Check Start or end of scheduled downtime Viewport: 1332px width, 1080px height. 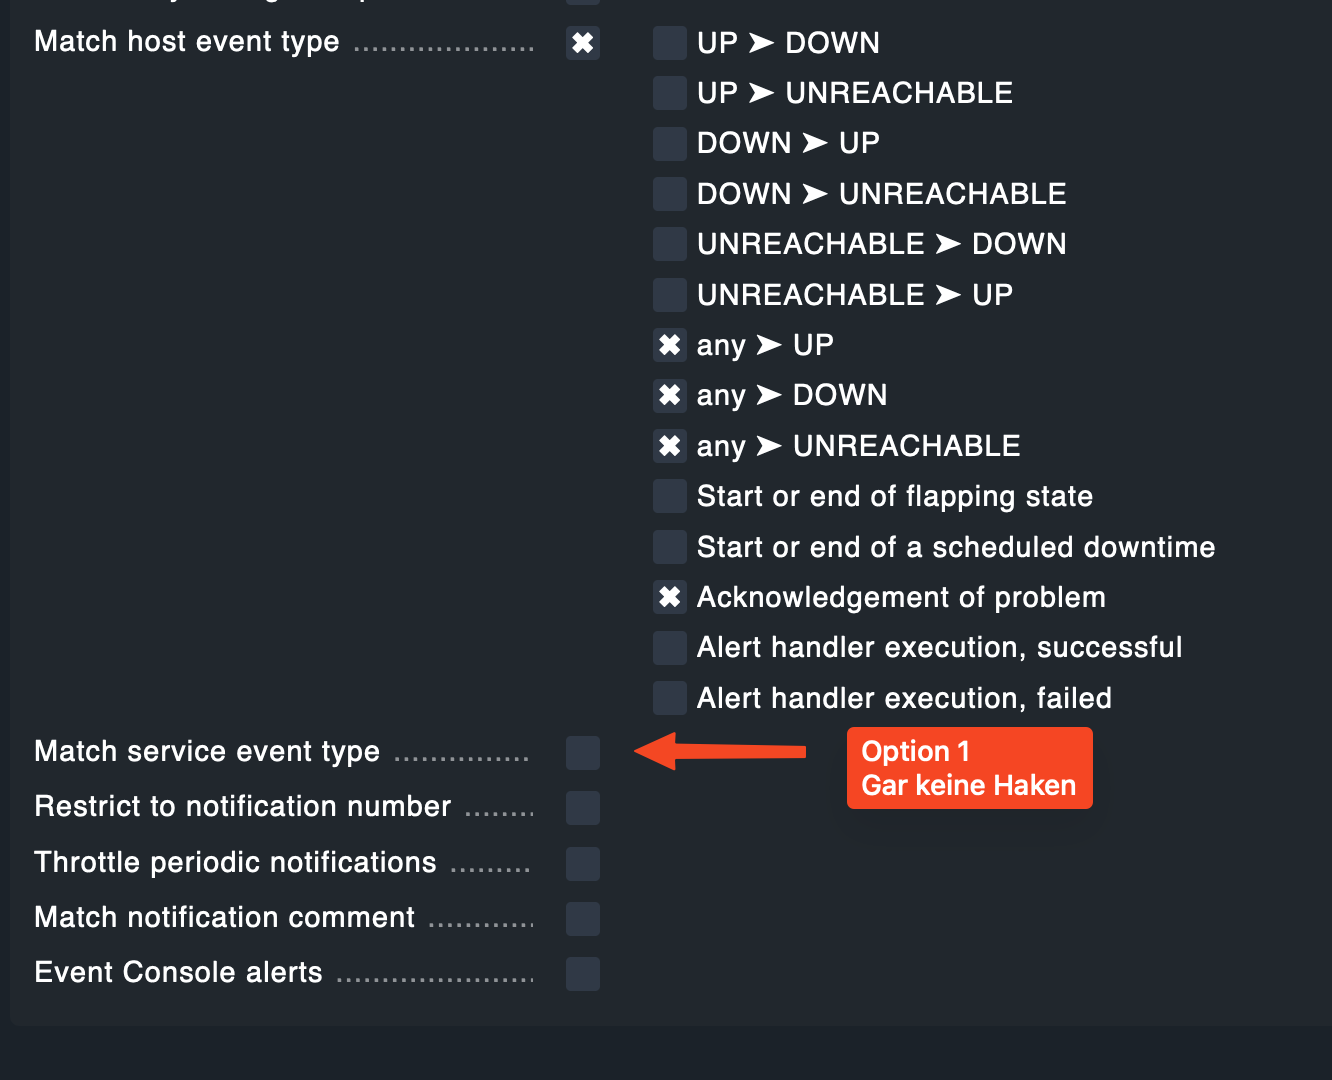(669, 547)
